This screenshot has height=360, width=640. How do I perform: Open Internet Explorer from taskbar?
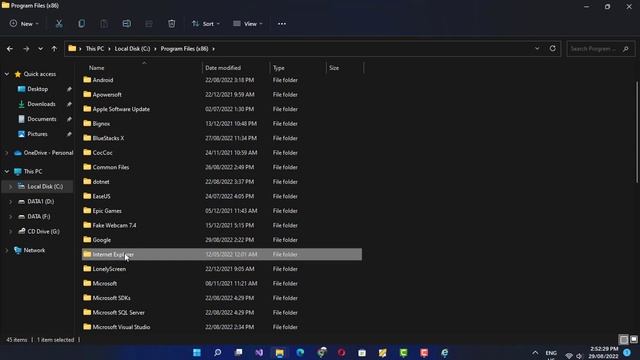pos(444,352)
